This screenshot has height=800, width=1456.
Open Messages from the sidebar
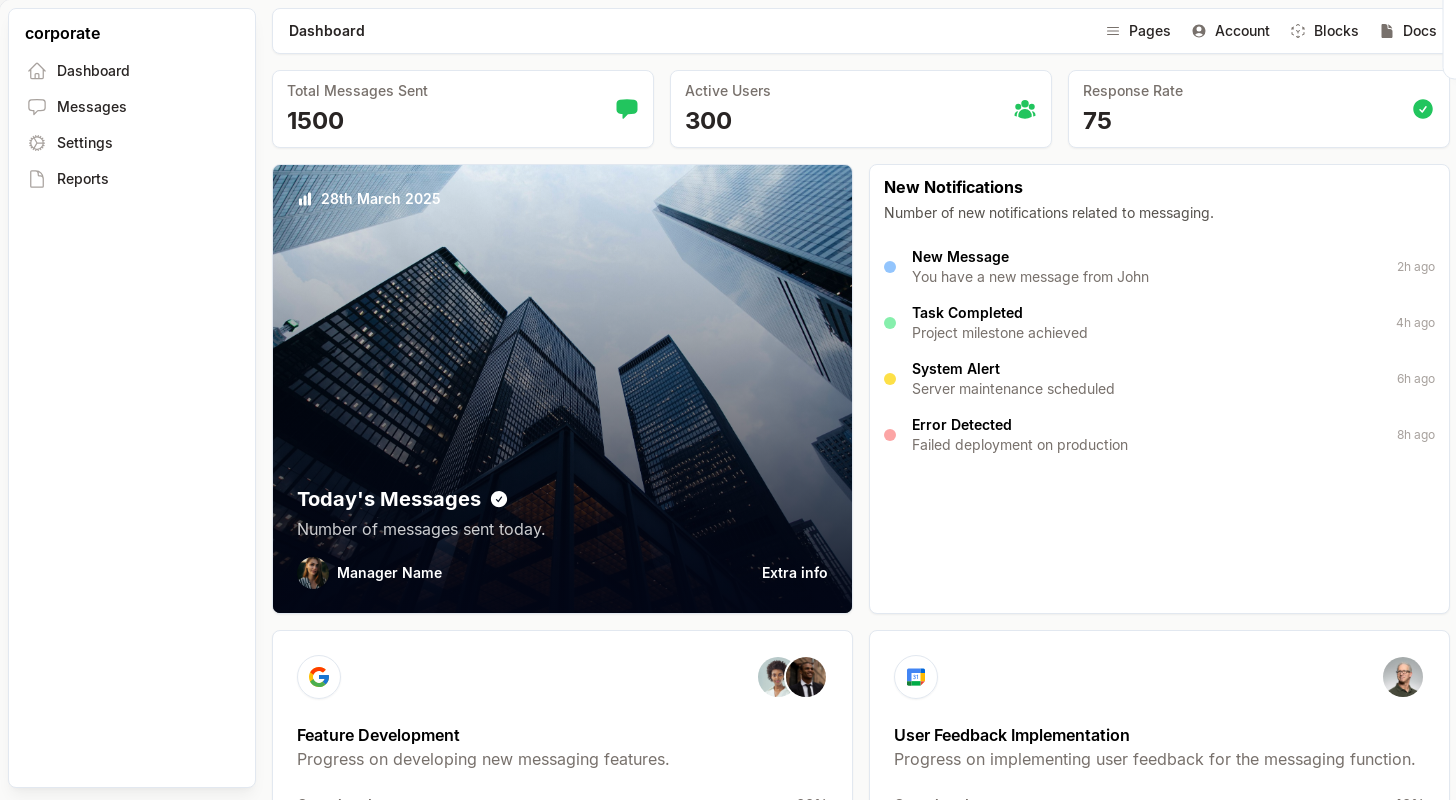(x=91, y=107)
